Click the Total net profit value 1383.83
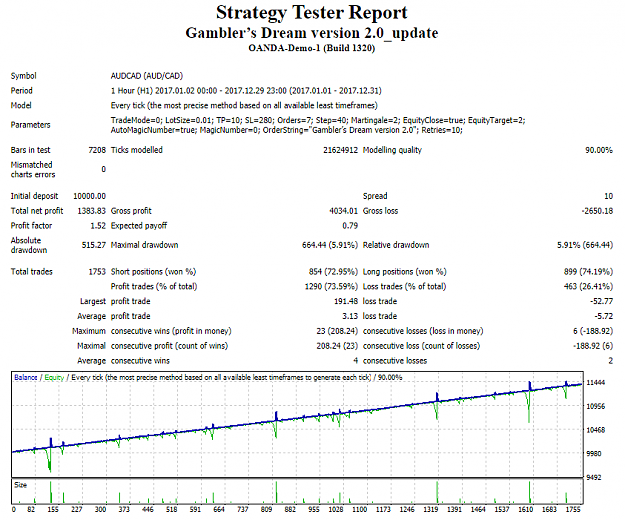Viewport: 625px width, 520px height. pos(91,211)
